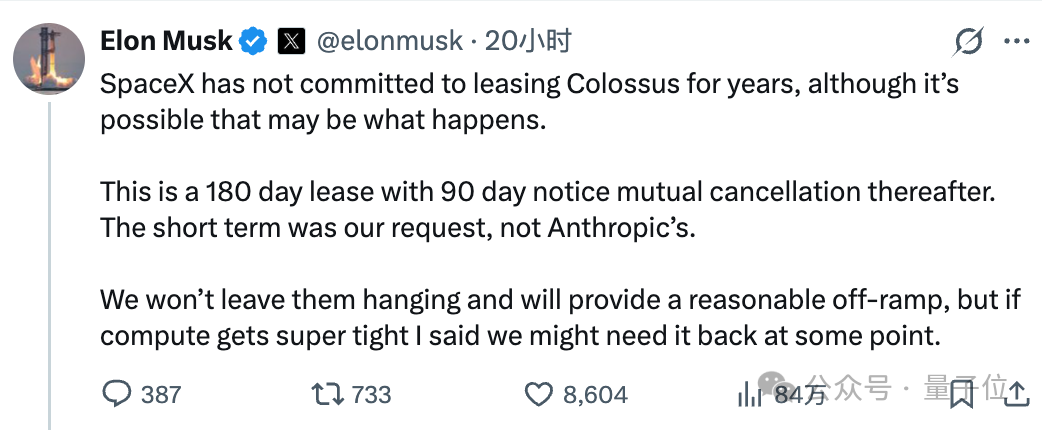This screenshot has height=430, width=1042.
Task: Click the Elon Musk display name
Action: 165,42
